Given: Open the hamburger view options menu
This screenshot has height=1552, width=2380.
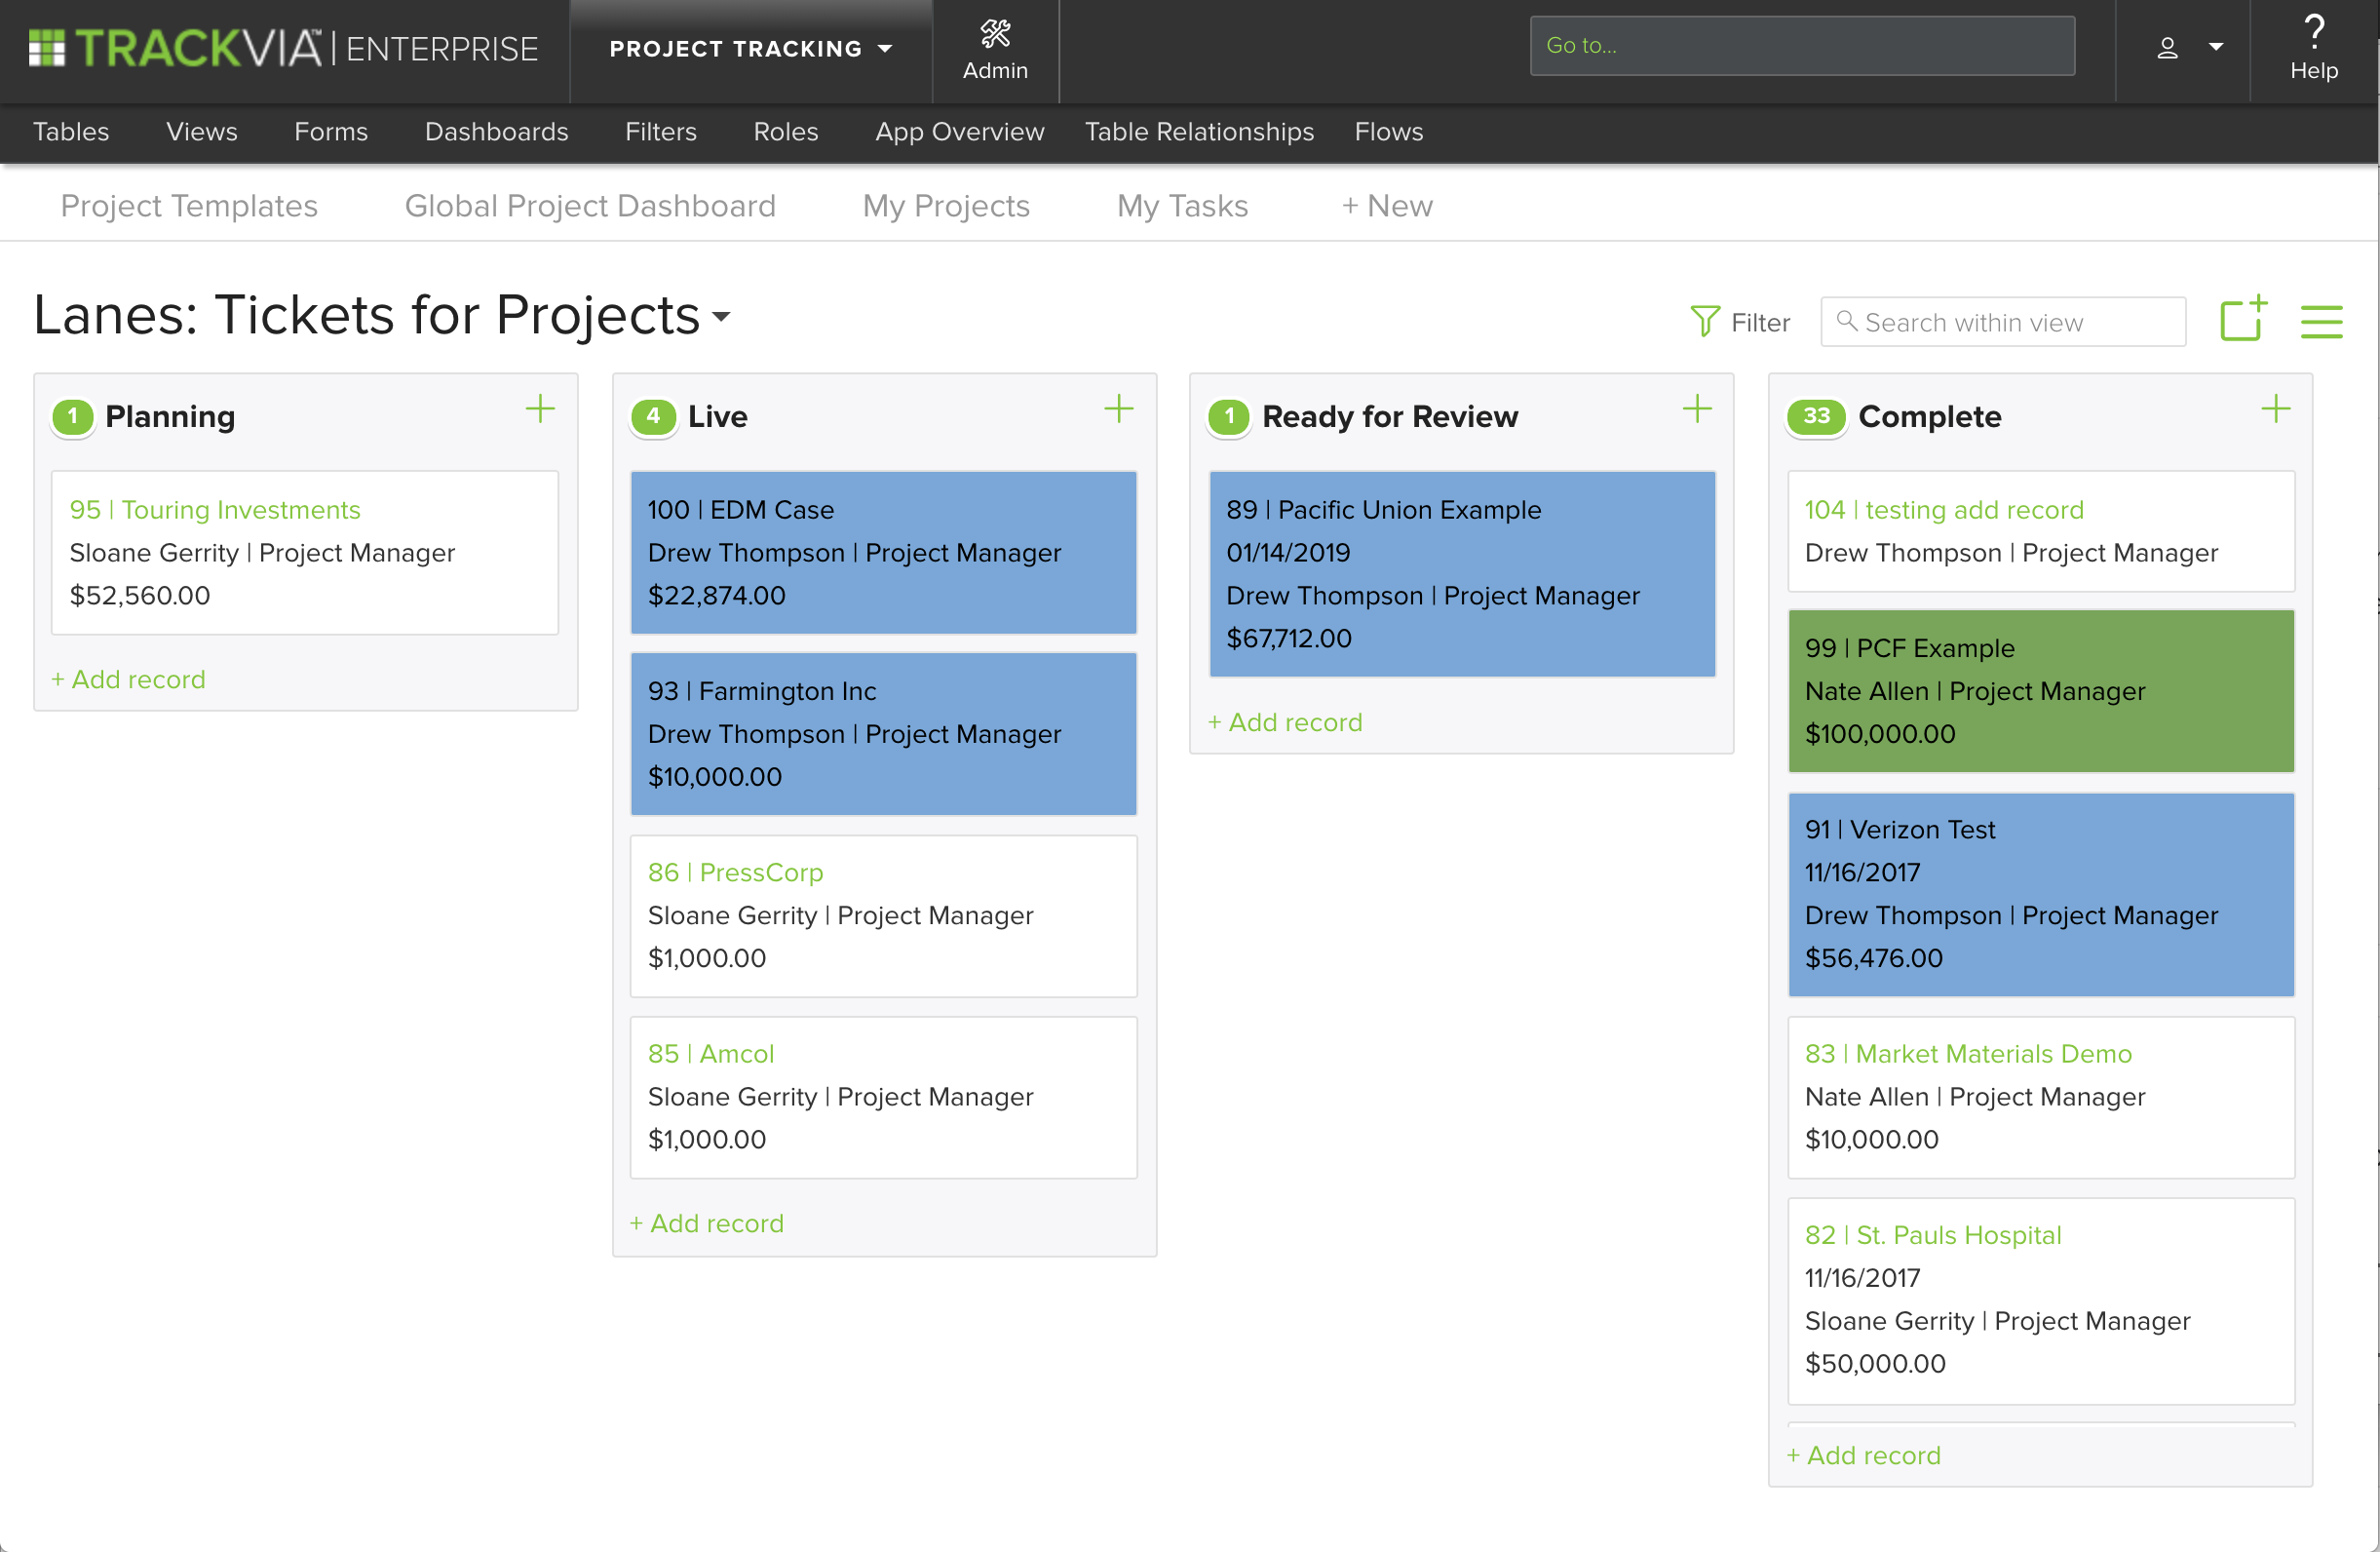Looking at the screenshot, I should pos(2321,322).
